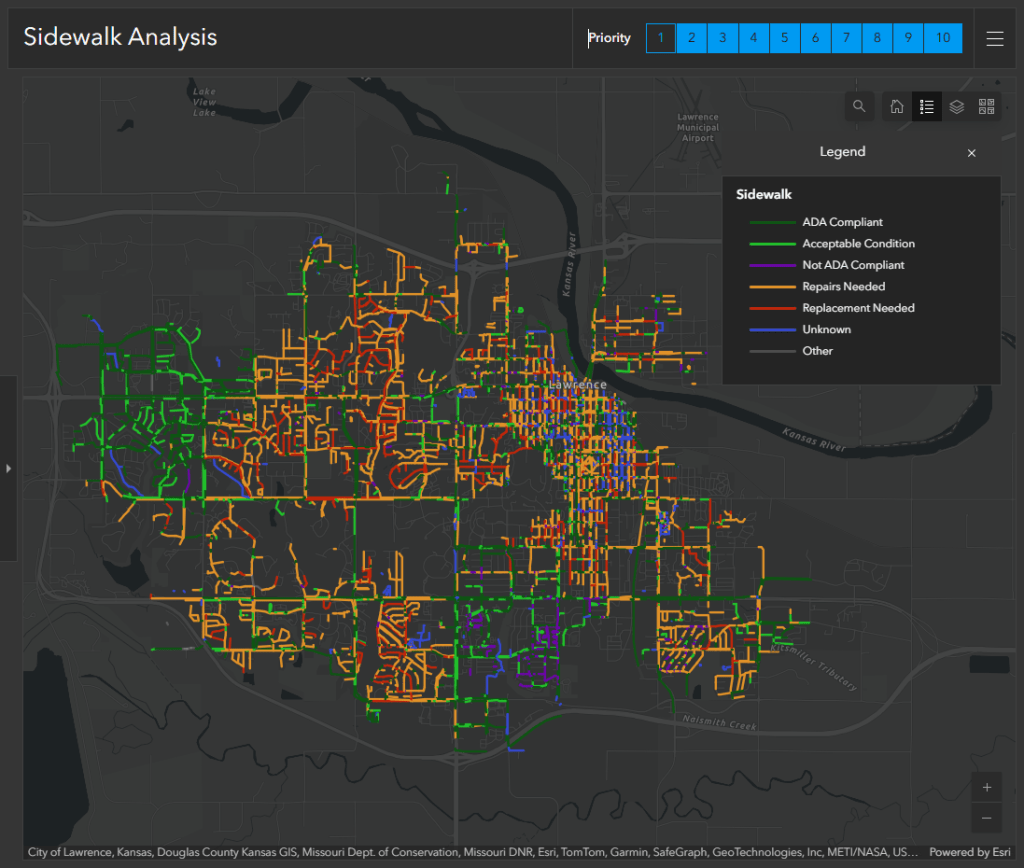
Task: Open the map search tool
Action: [859, 107]
